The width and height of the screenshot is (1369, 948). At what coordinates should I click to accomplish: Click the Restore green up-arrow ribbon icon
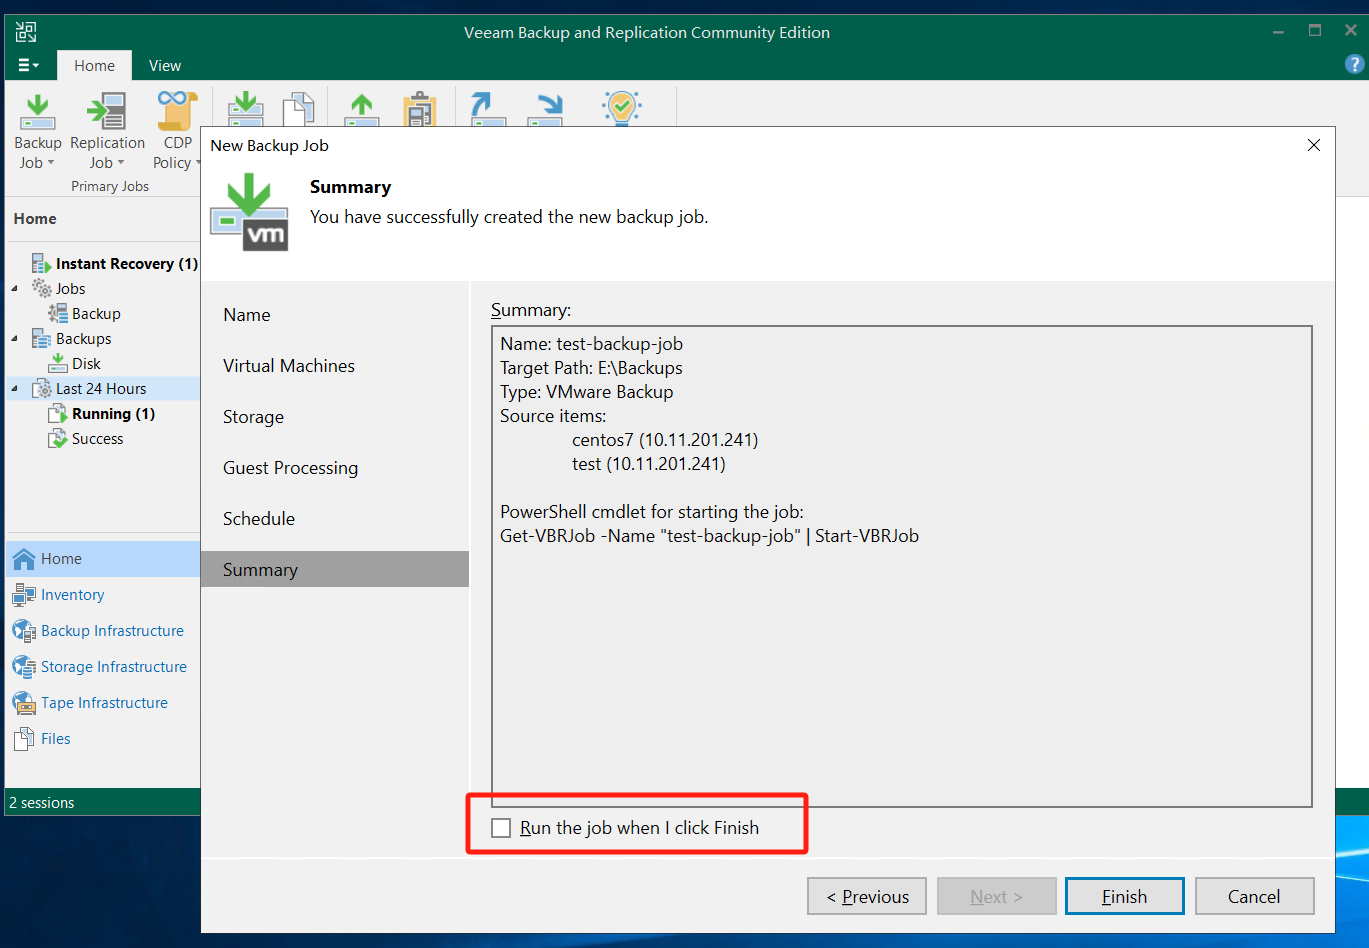362,109
